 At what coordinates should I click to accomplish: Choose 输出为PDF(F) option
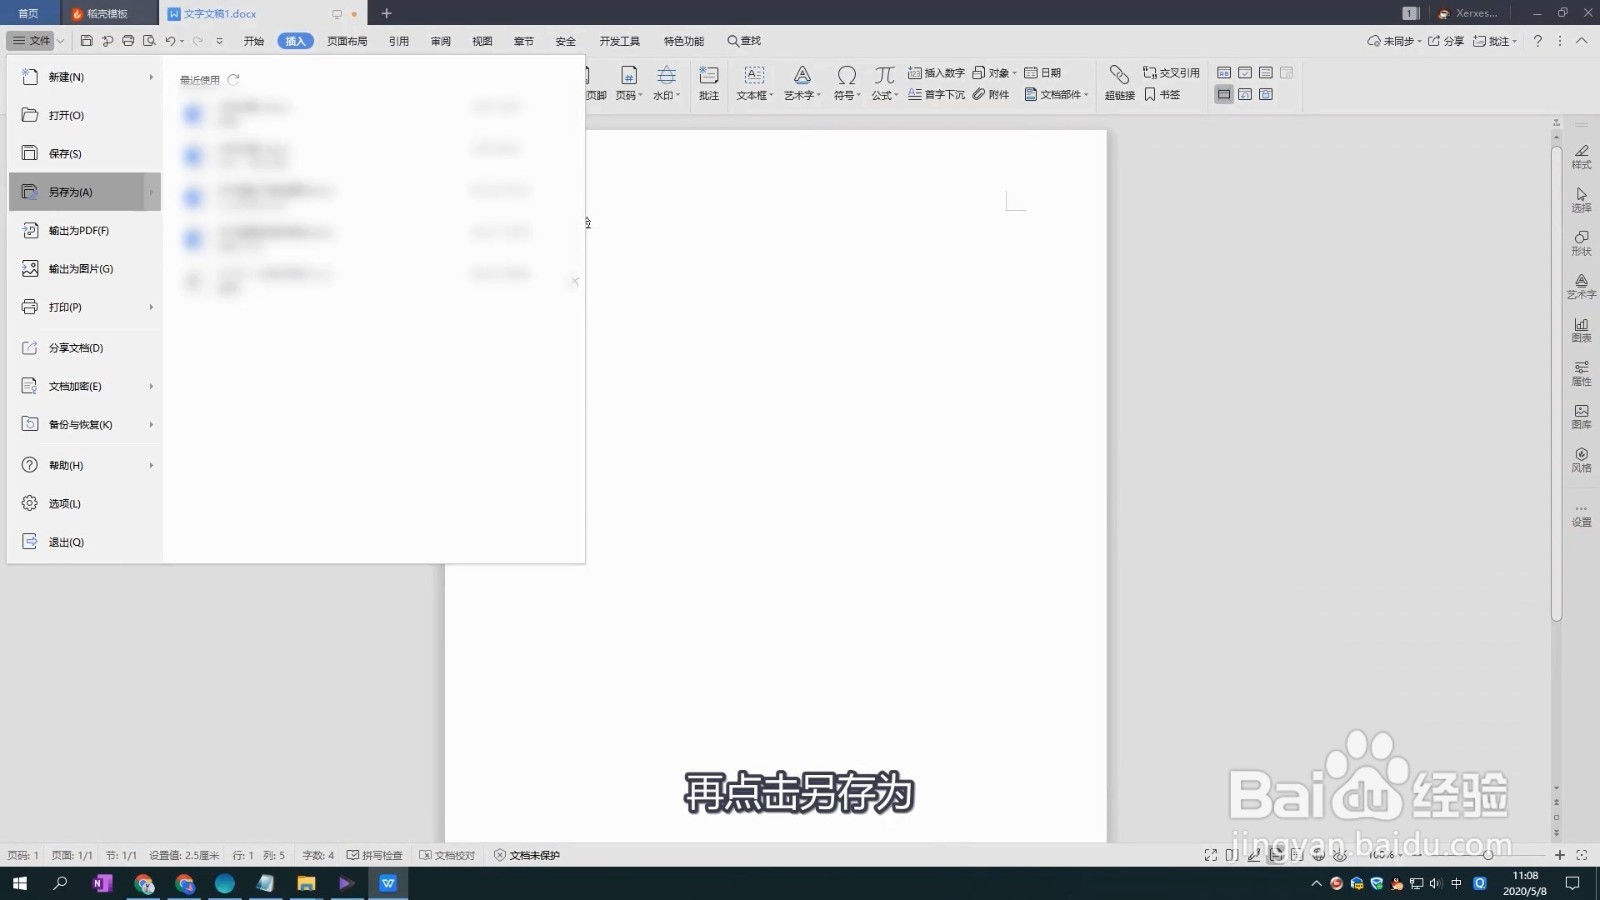click(85, 231)
